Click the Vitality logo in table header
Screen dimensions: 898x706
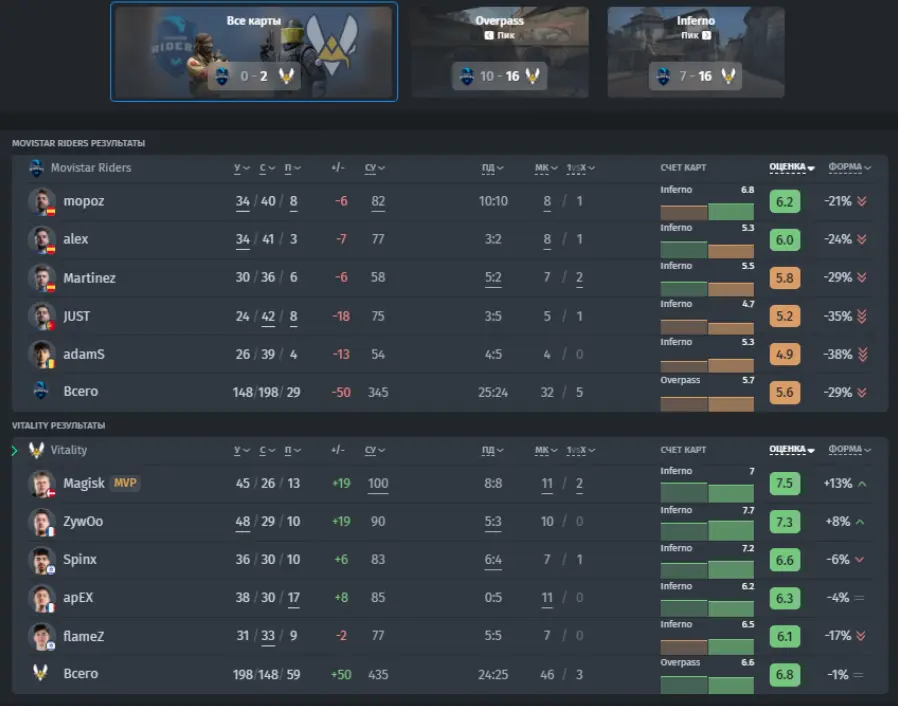(37, 450)
